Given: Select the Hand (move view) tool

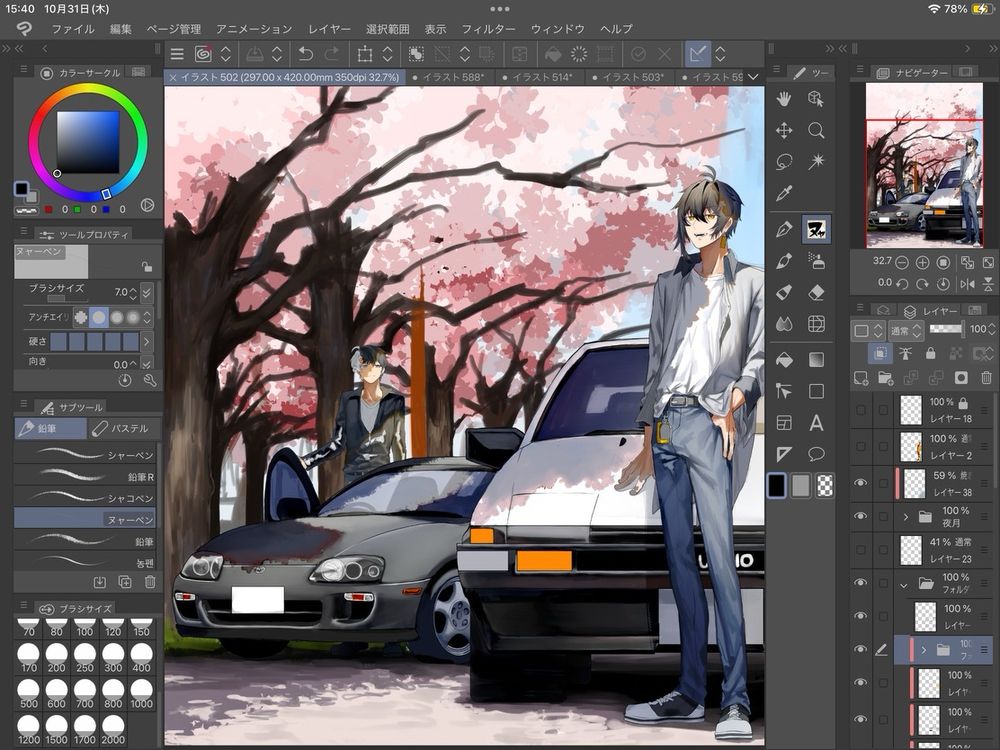Looking at the screenshot, I should point(784,99).
